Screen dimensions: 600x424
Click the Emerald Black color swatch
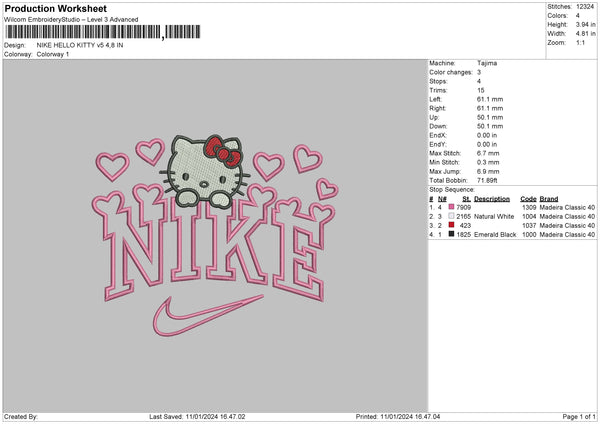click(x=452, y=234)
